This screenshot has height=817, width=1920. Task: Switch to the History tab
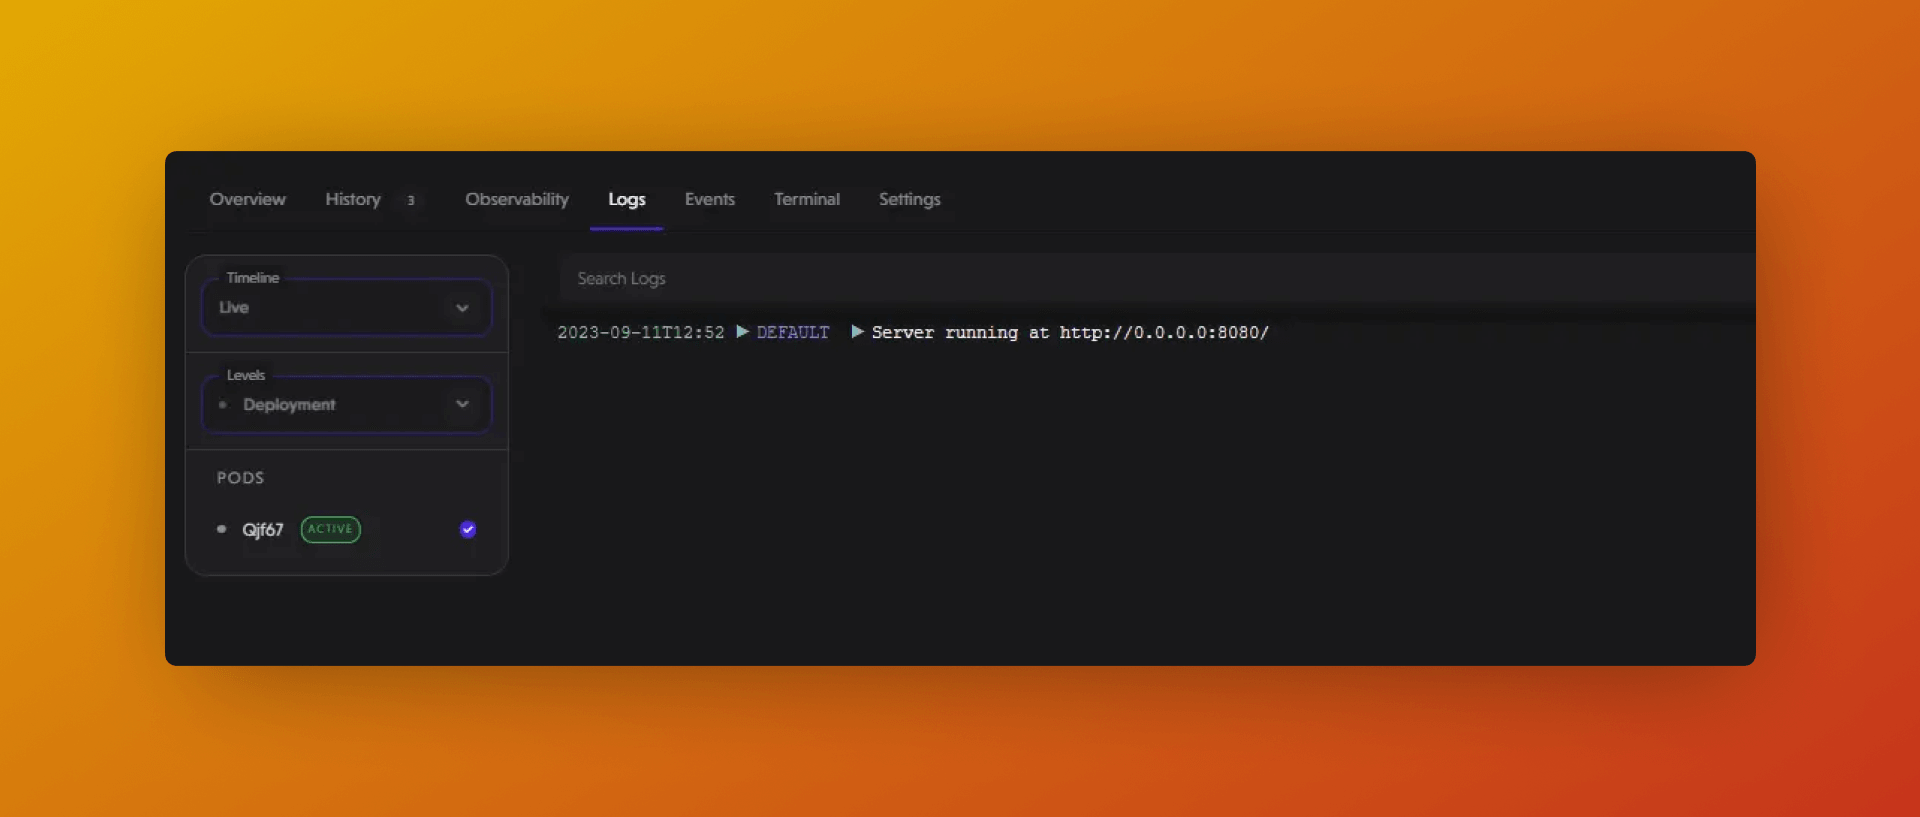click(x=353, y=199)
